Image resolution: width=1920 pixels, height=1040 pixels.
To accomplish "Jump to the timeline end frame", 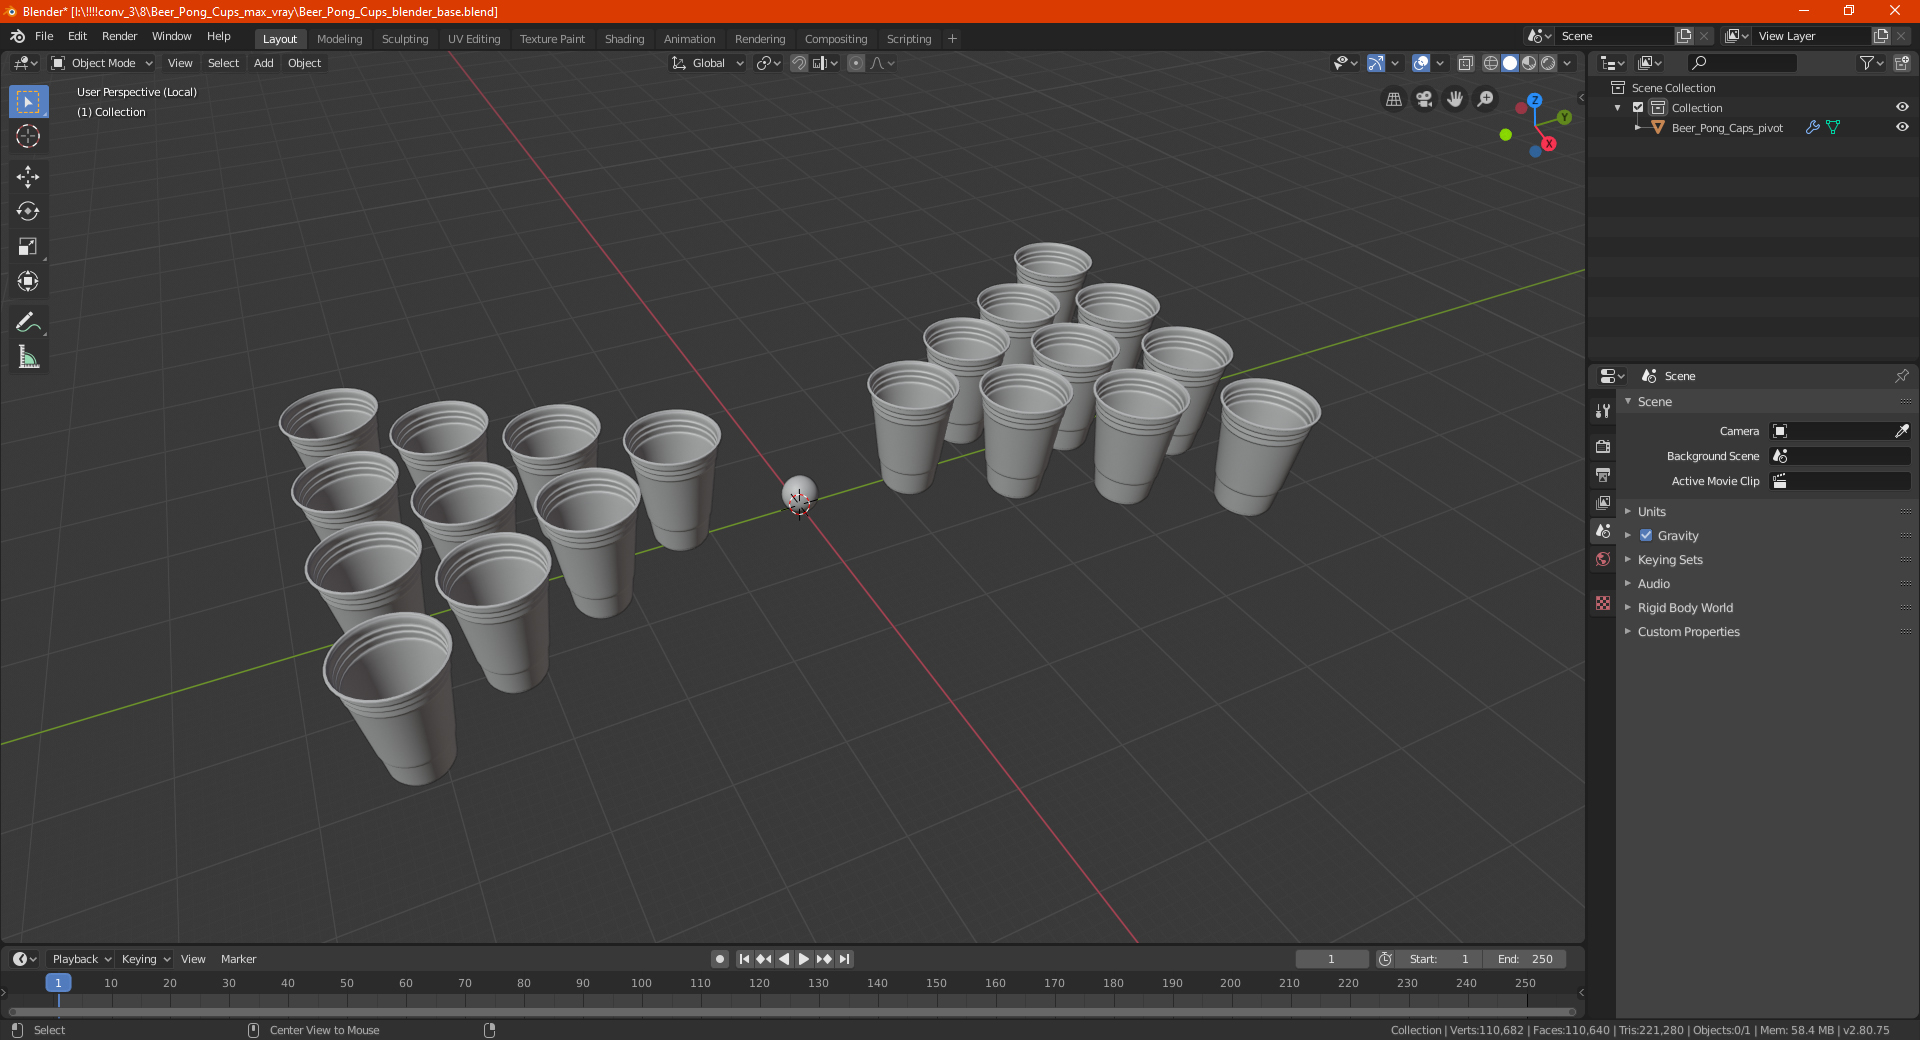I will pyautogui.click(x=844, y=959).
